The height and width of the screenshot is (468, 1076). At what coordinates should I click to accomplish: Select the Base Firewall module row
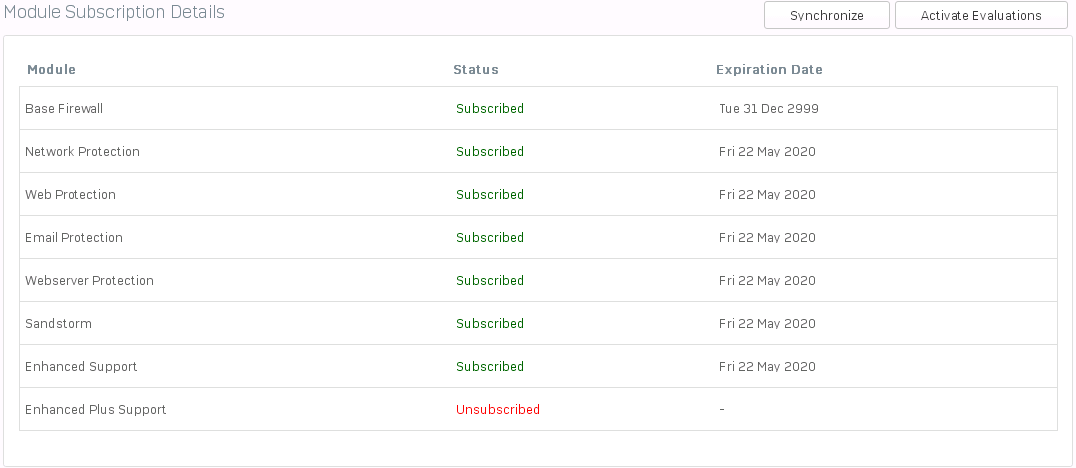pos(538,108)
